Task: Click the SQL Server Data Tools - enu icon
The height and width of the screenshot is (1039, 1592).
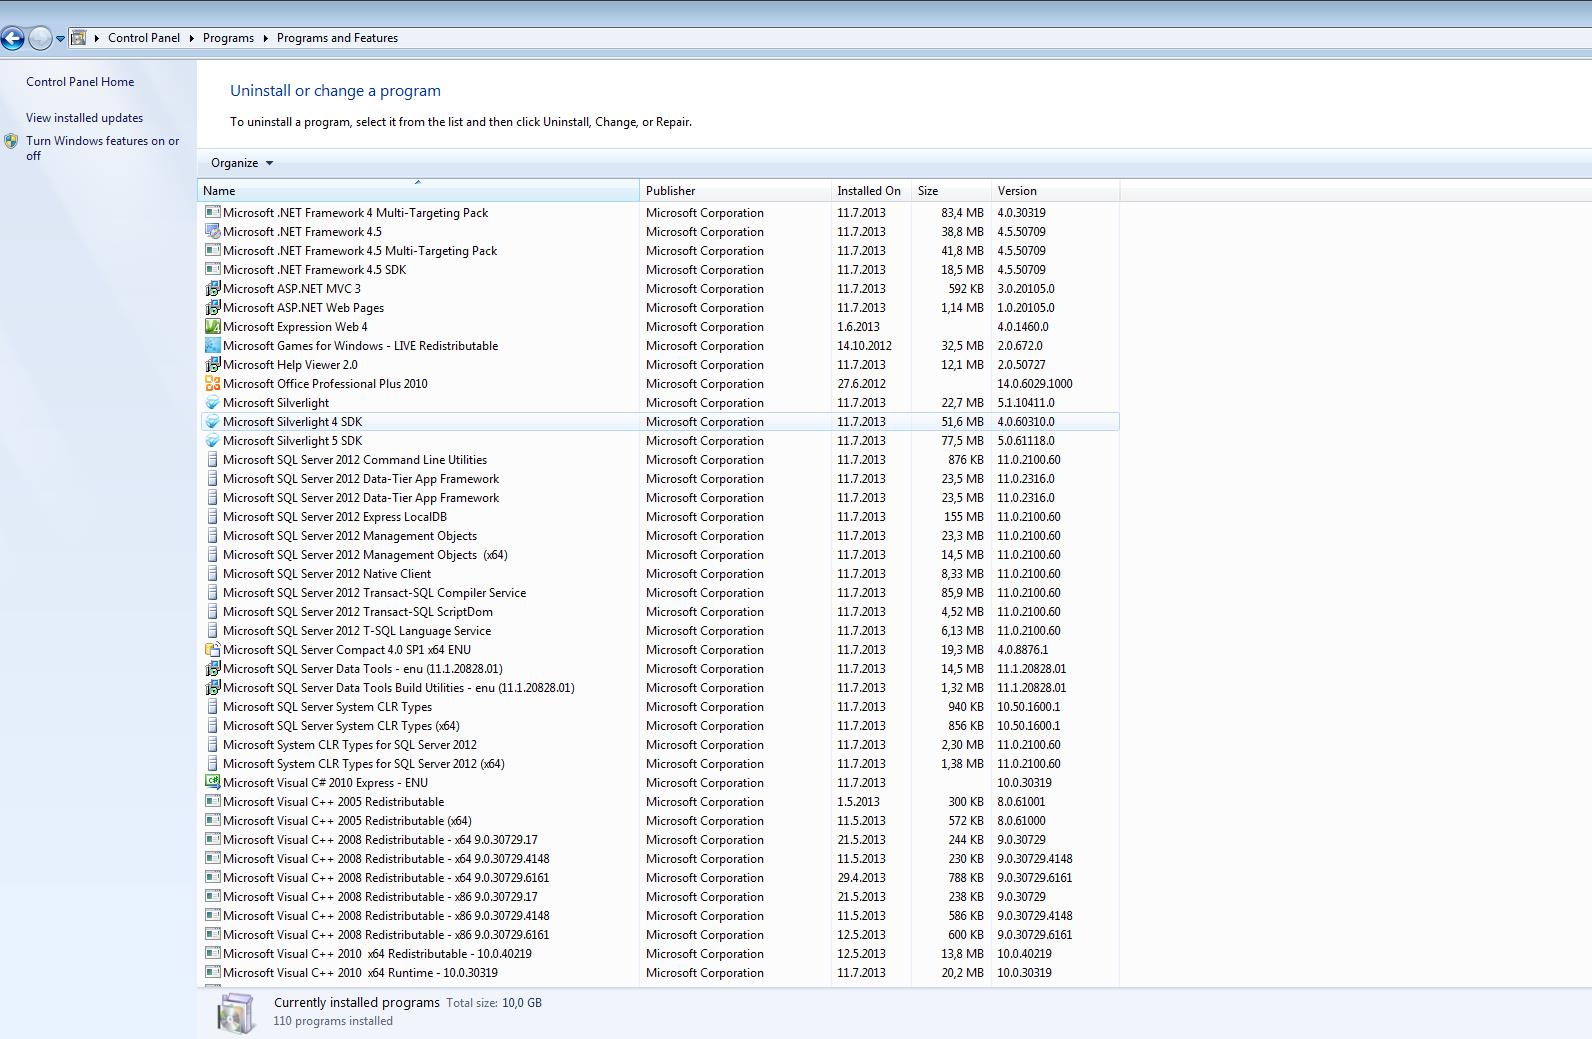Action: [x=212, y=668]
